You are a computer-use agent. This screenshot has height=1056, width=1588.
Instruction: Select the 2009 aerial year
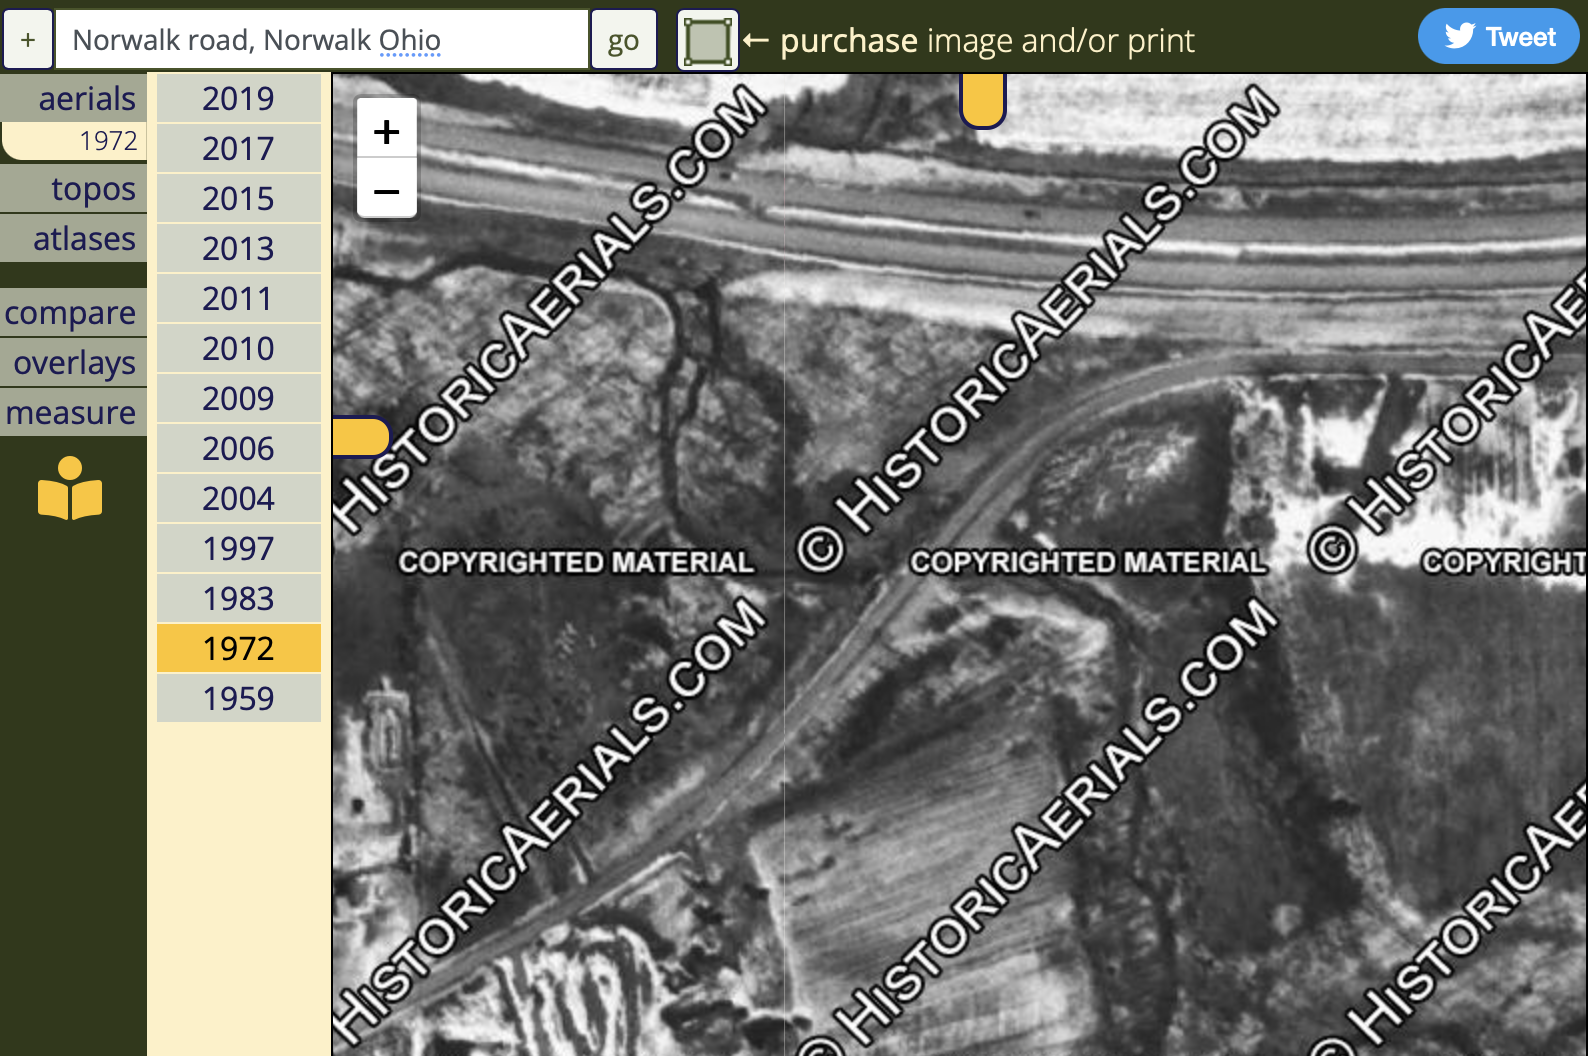(239, 398)
